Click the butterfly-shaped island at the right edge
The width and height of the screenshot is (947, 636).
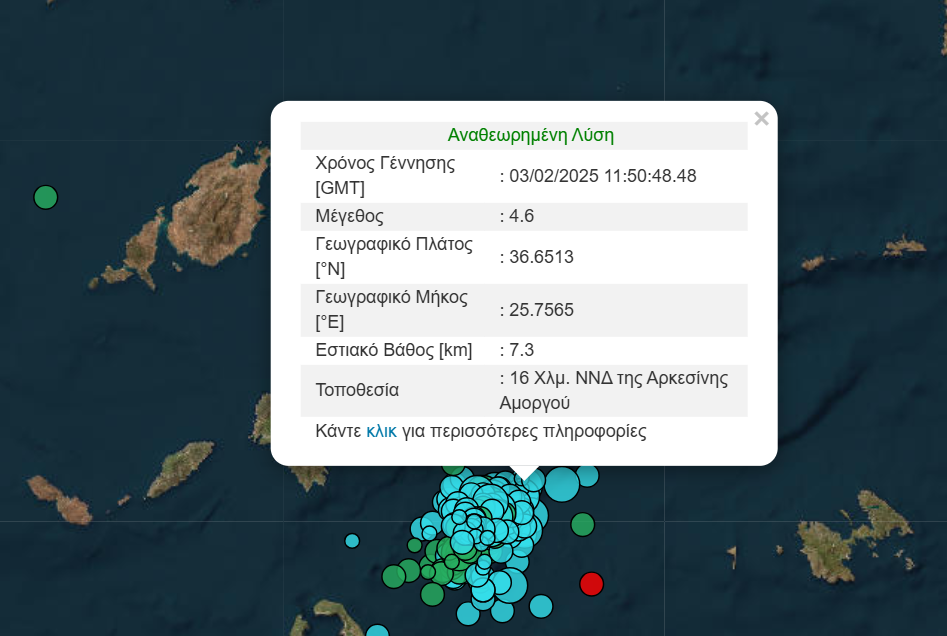pyautogui.click(x=858, y=528)
